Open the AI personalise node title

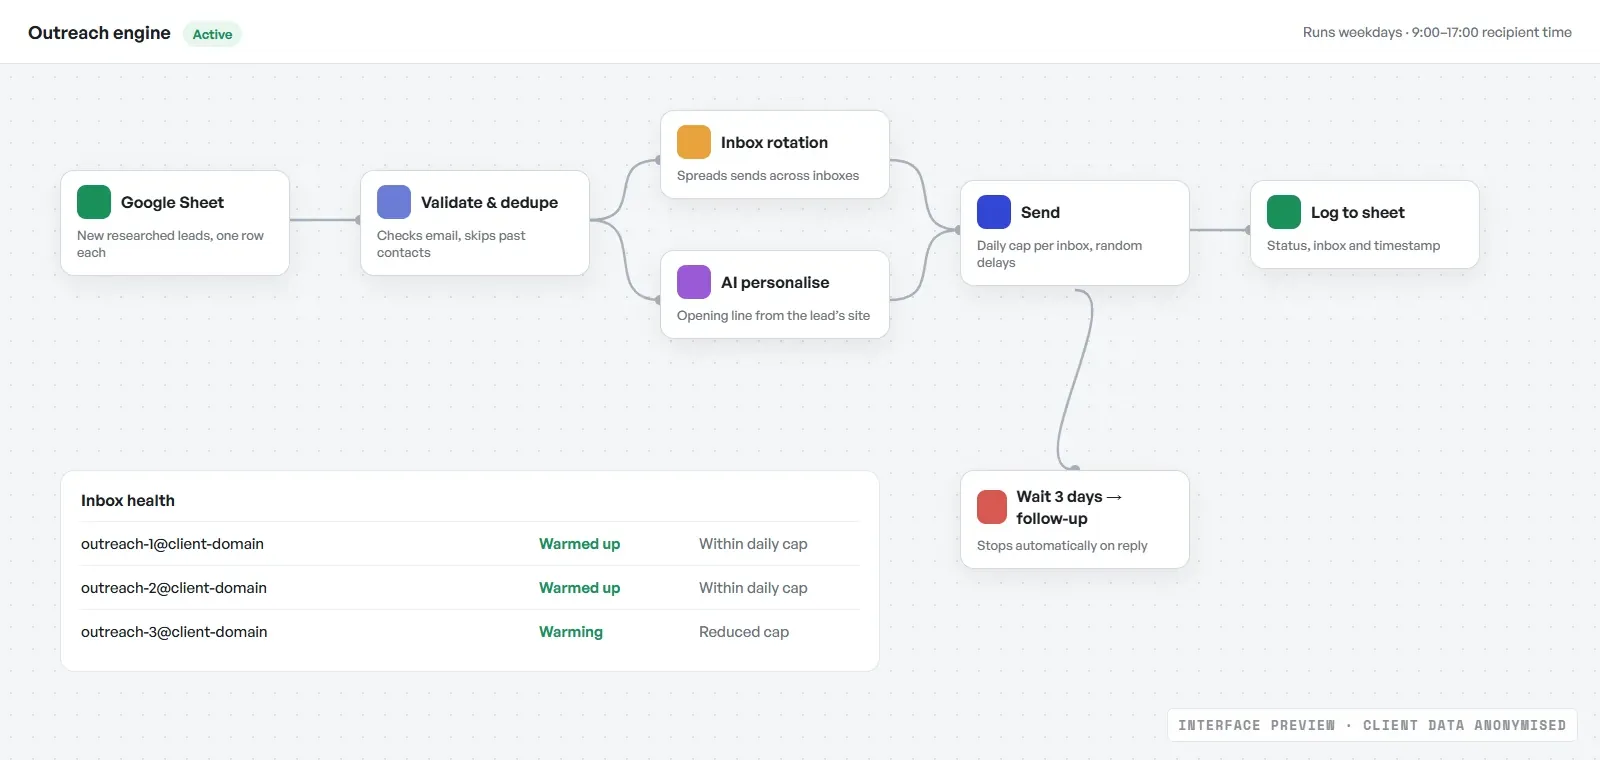pyautogui.click(x=775, y=282)
